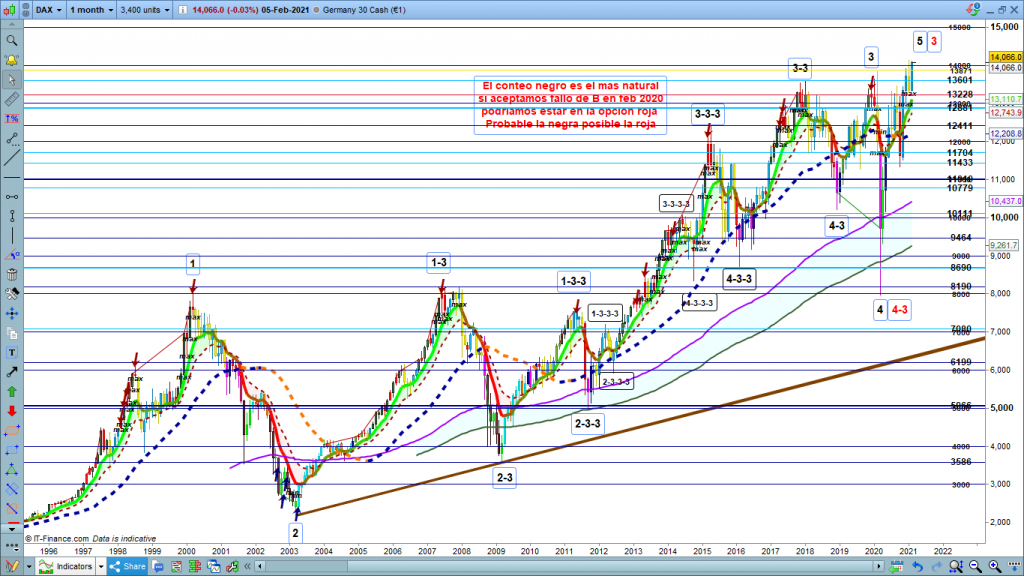This screenshot has height=576, width=1024.
Task: Choose the green up arrow tool
Action: (11, 391)
